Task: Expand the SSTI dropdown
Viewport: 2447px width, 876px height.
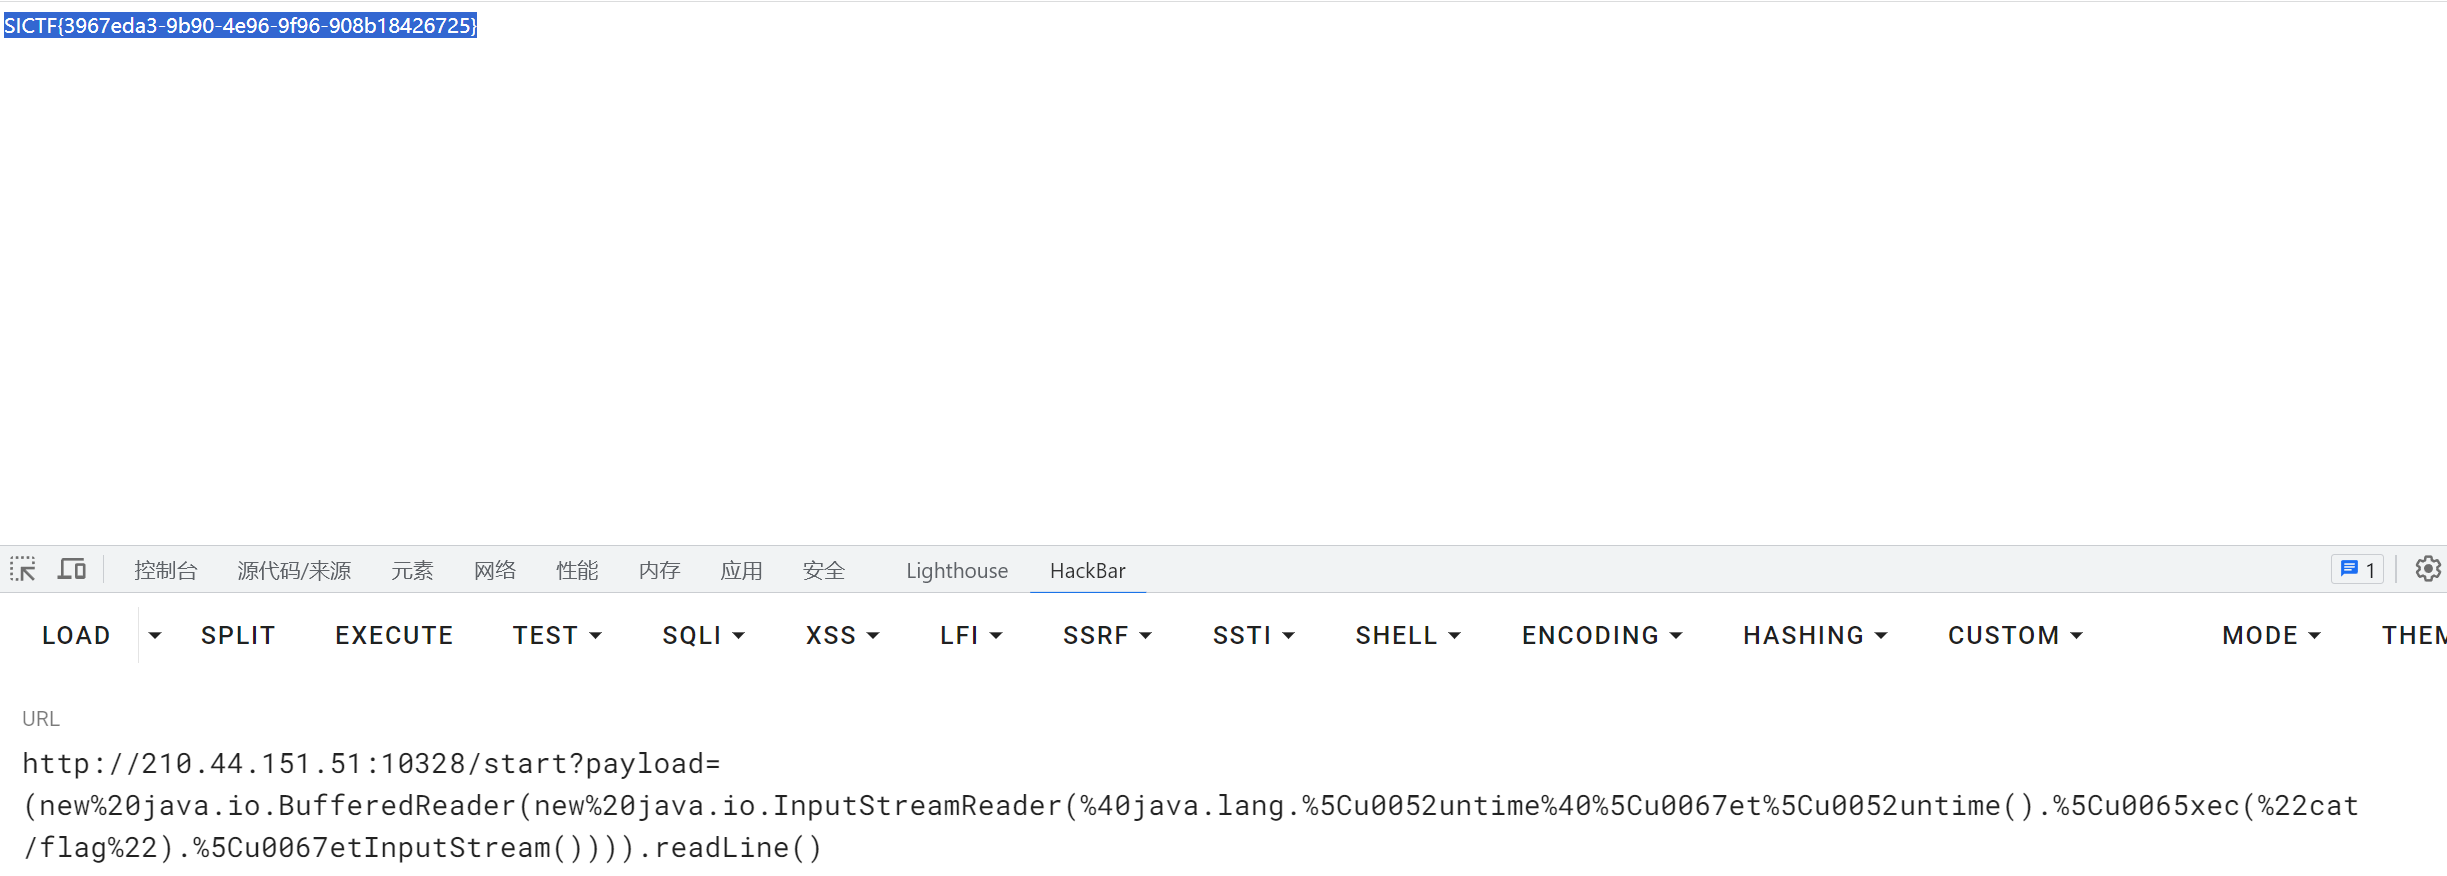Action: 1253,636
